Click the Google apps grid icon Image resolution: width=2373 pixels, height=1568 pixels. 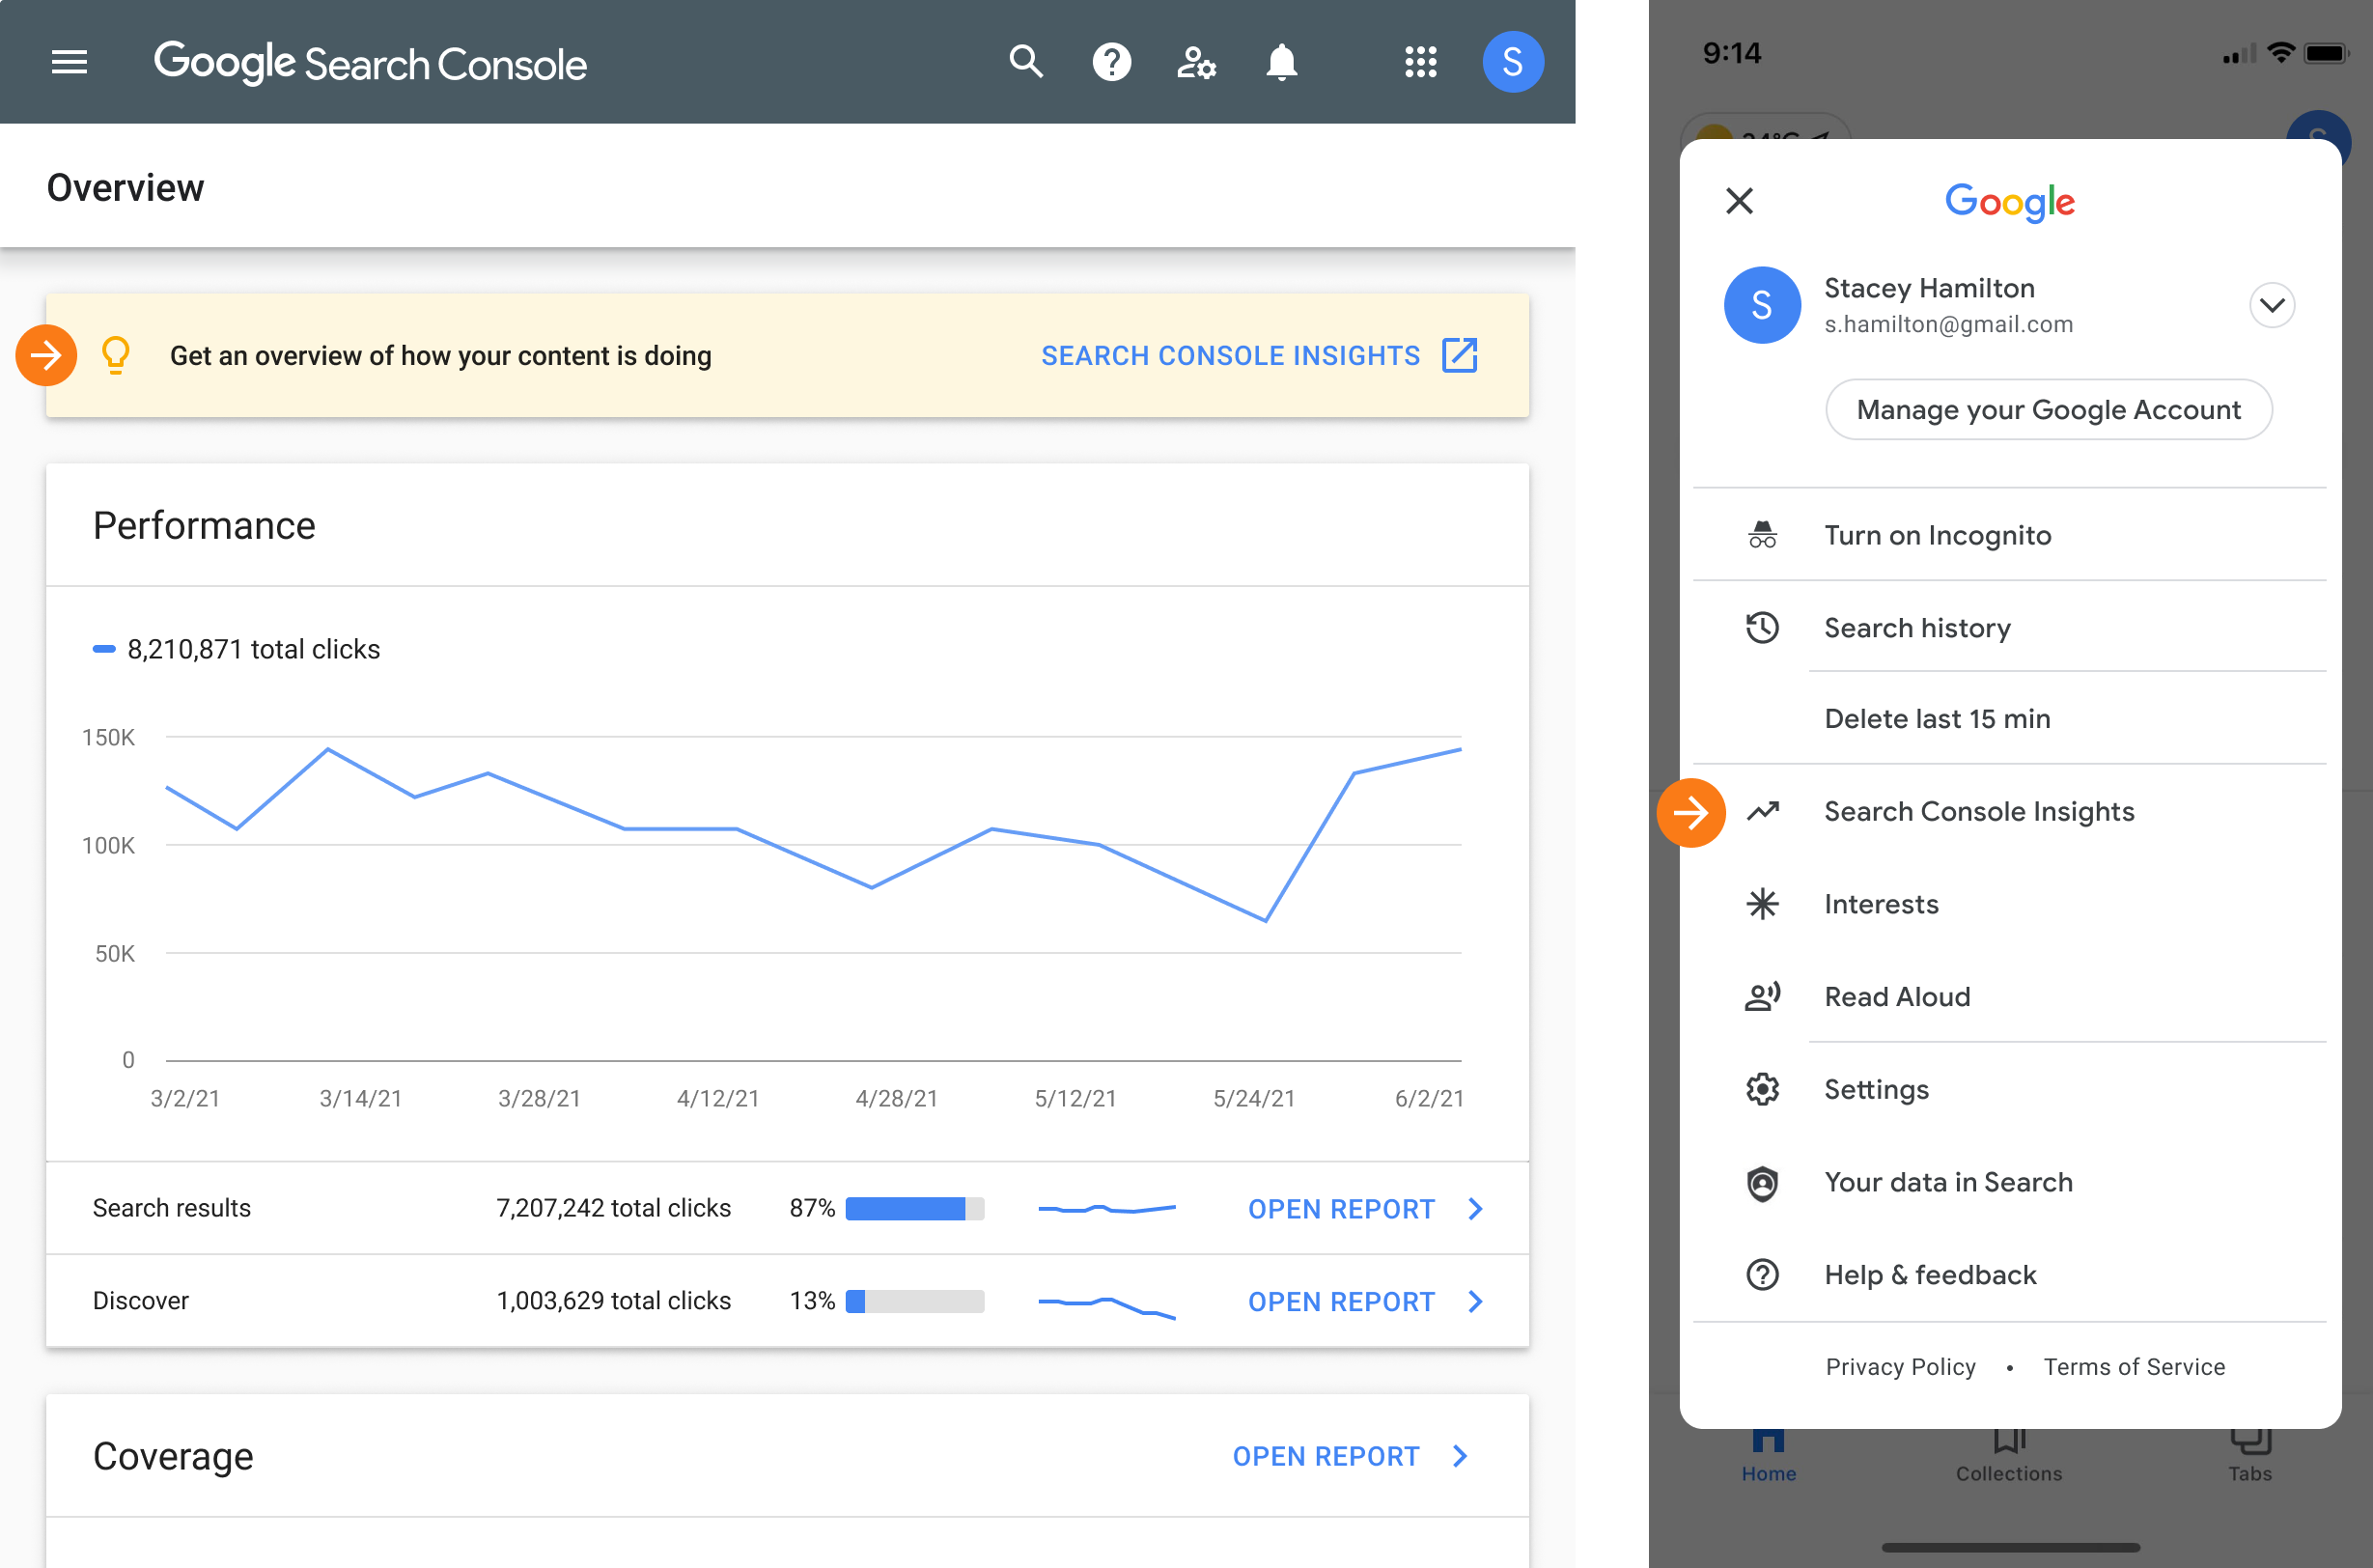(x=1419, y=61)
